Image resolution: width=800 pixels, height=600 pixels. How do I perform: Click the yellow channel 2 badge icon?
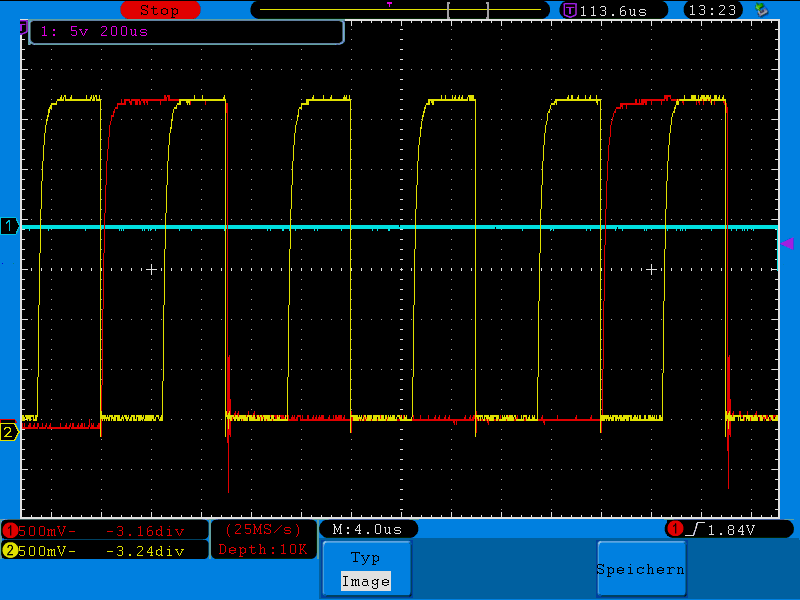(10, 551)
